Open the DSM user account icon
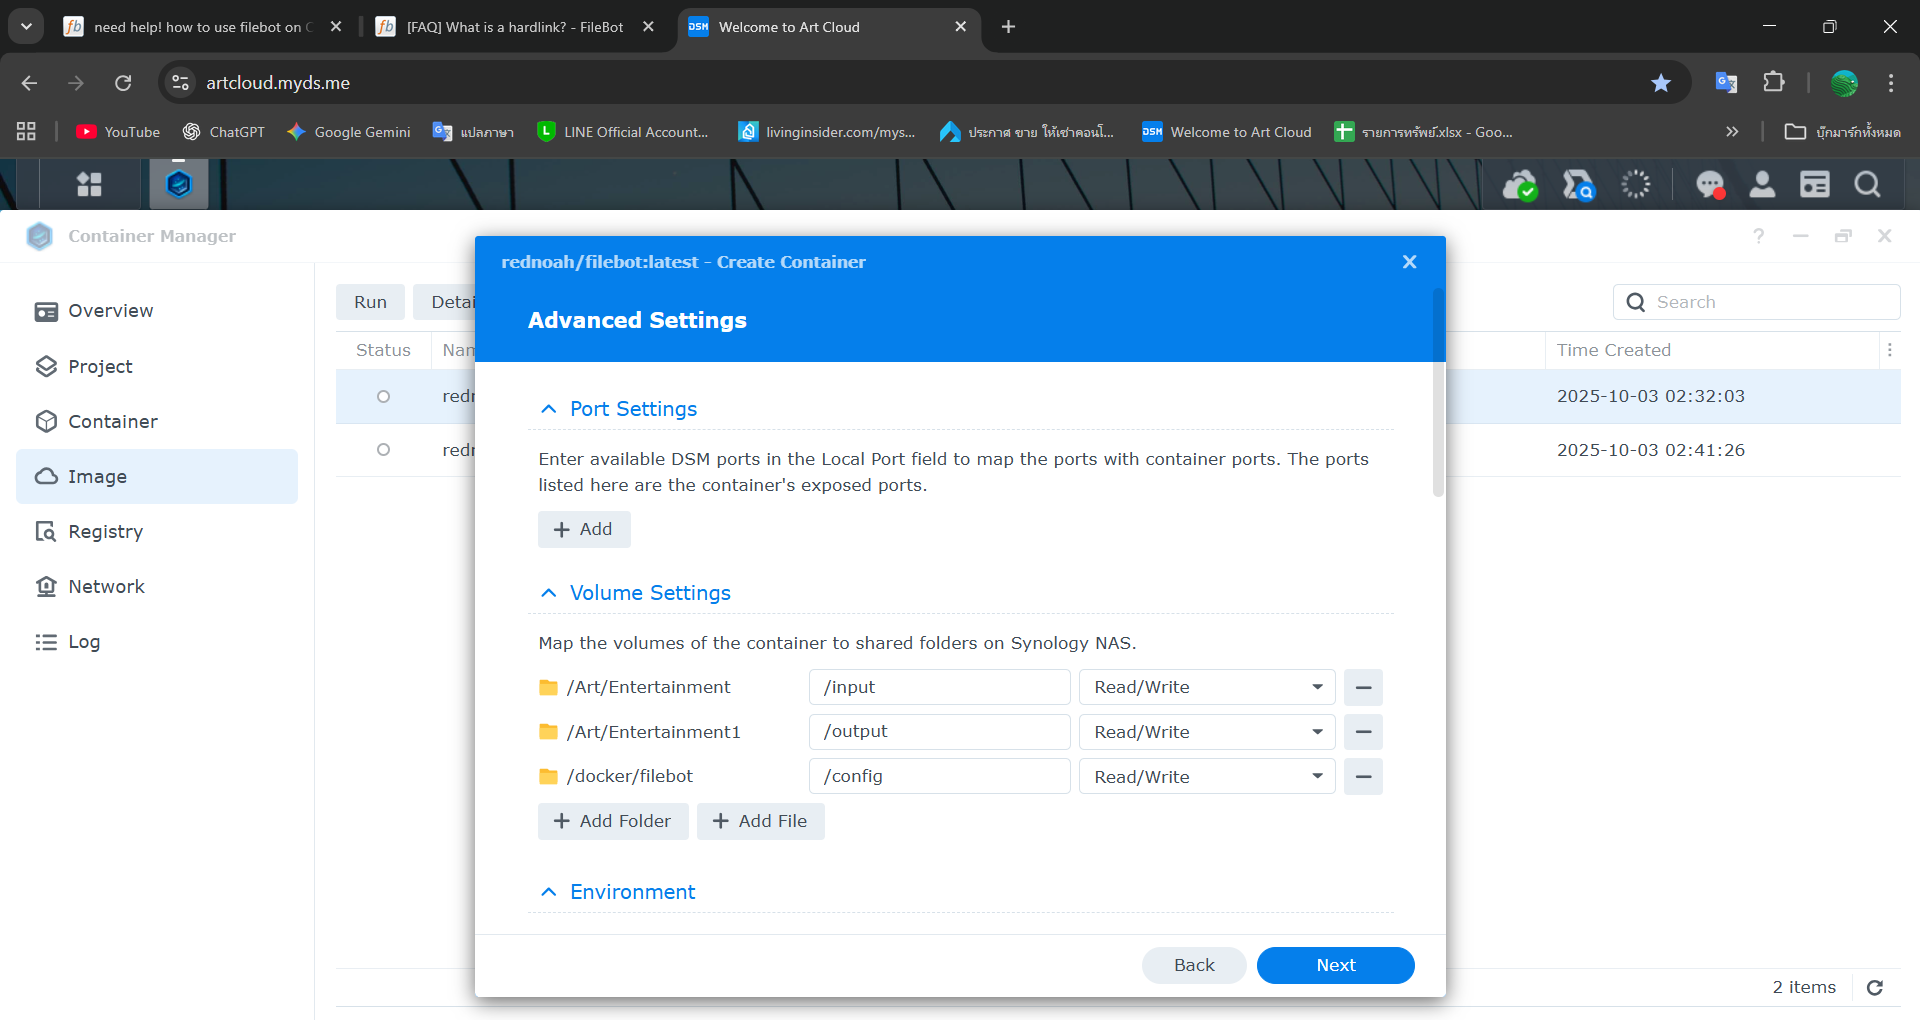The image size is (1920, 1020). click(x=1762, y=184)
